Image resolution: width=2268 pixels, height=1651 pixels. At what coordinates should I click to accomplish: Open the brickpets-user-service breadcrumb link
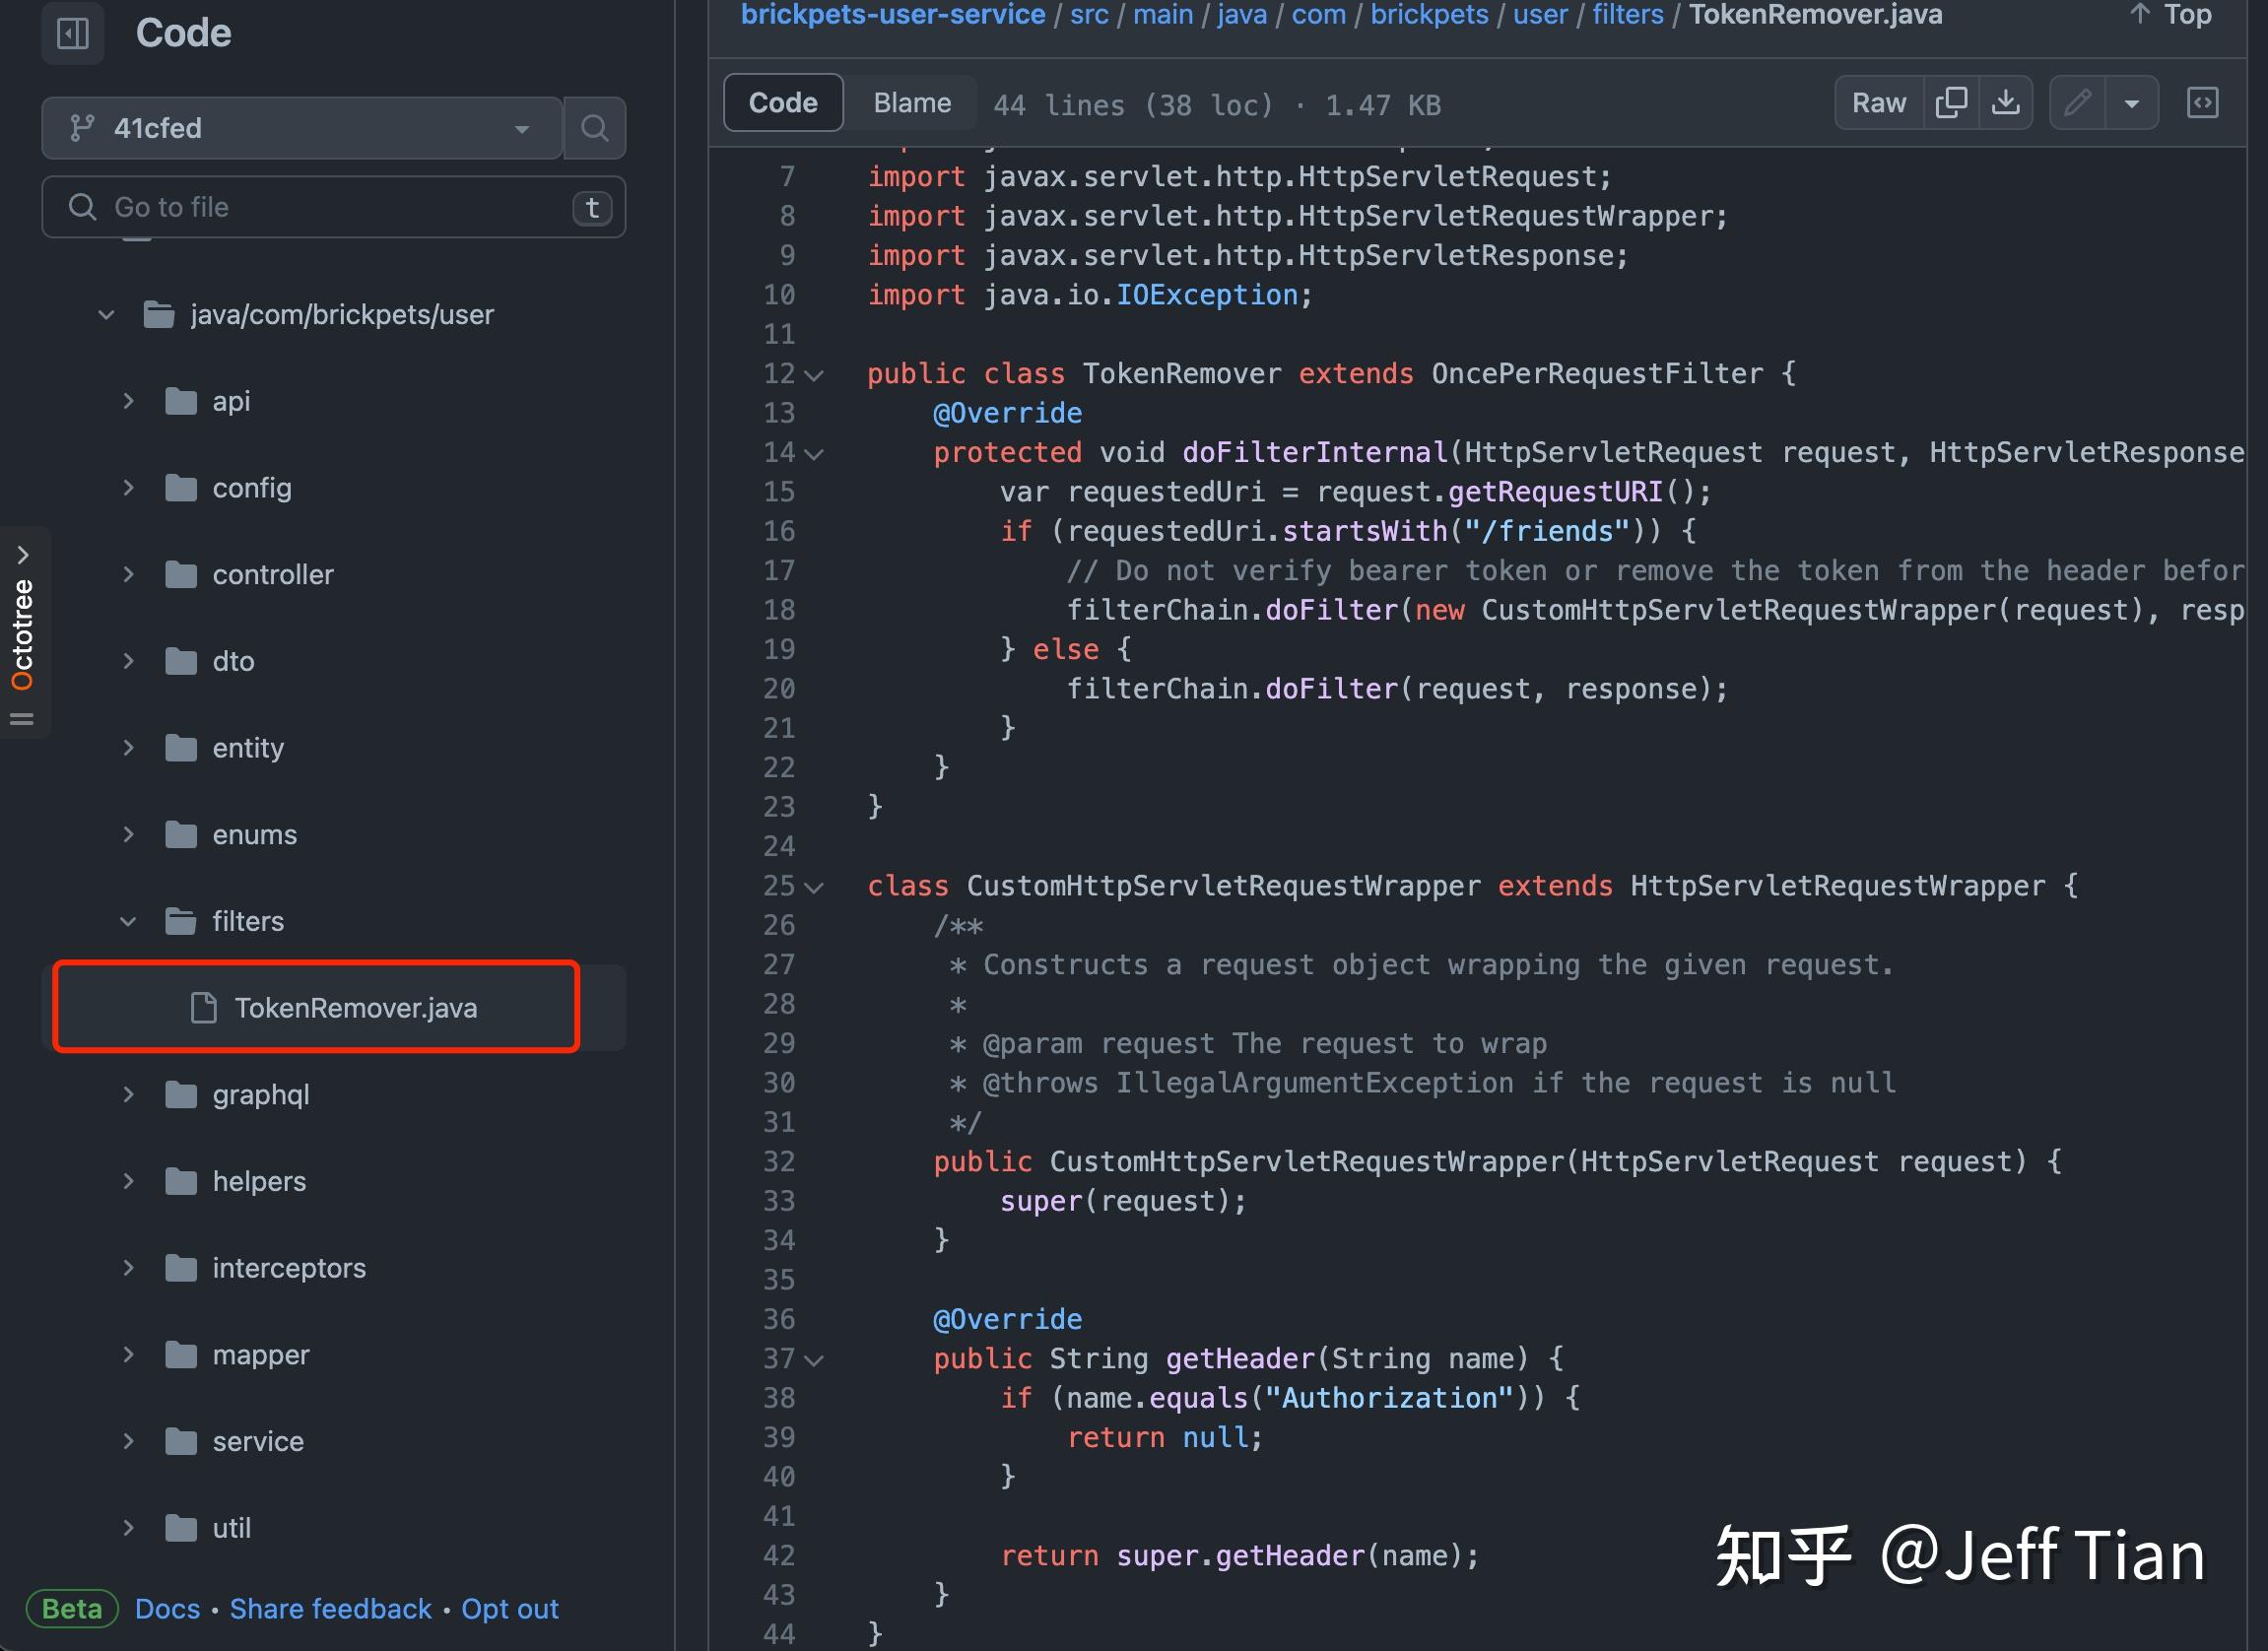click(893, 15)
